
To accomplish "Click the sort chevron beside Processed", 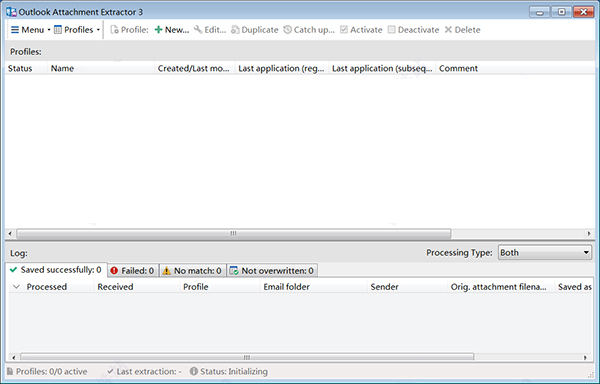I will 16,287.
